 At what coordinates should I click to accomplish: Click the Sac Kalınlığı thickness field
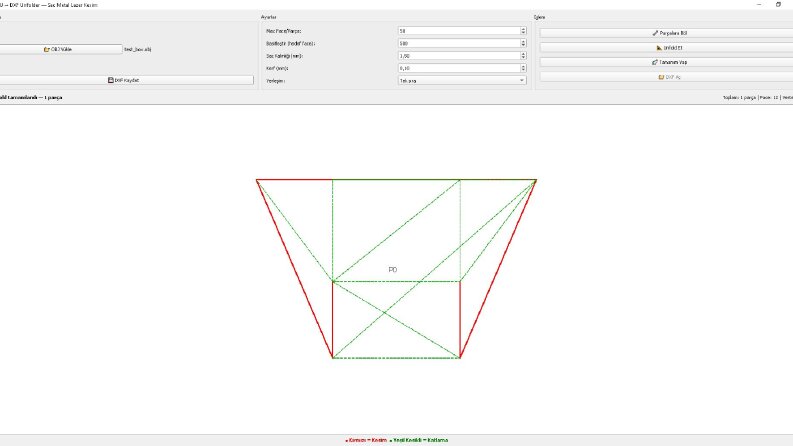[459, 56]
